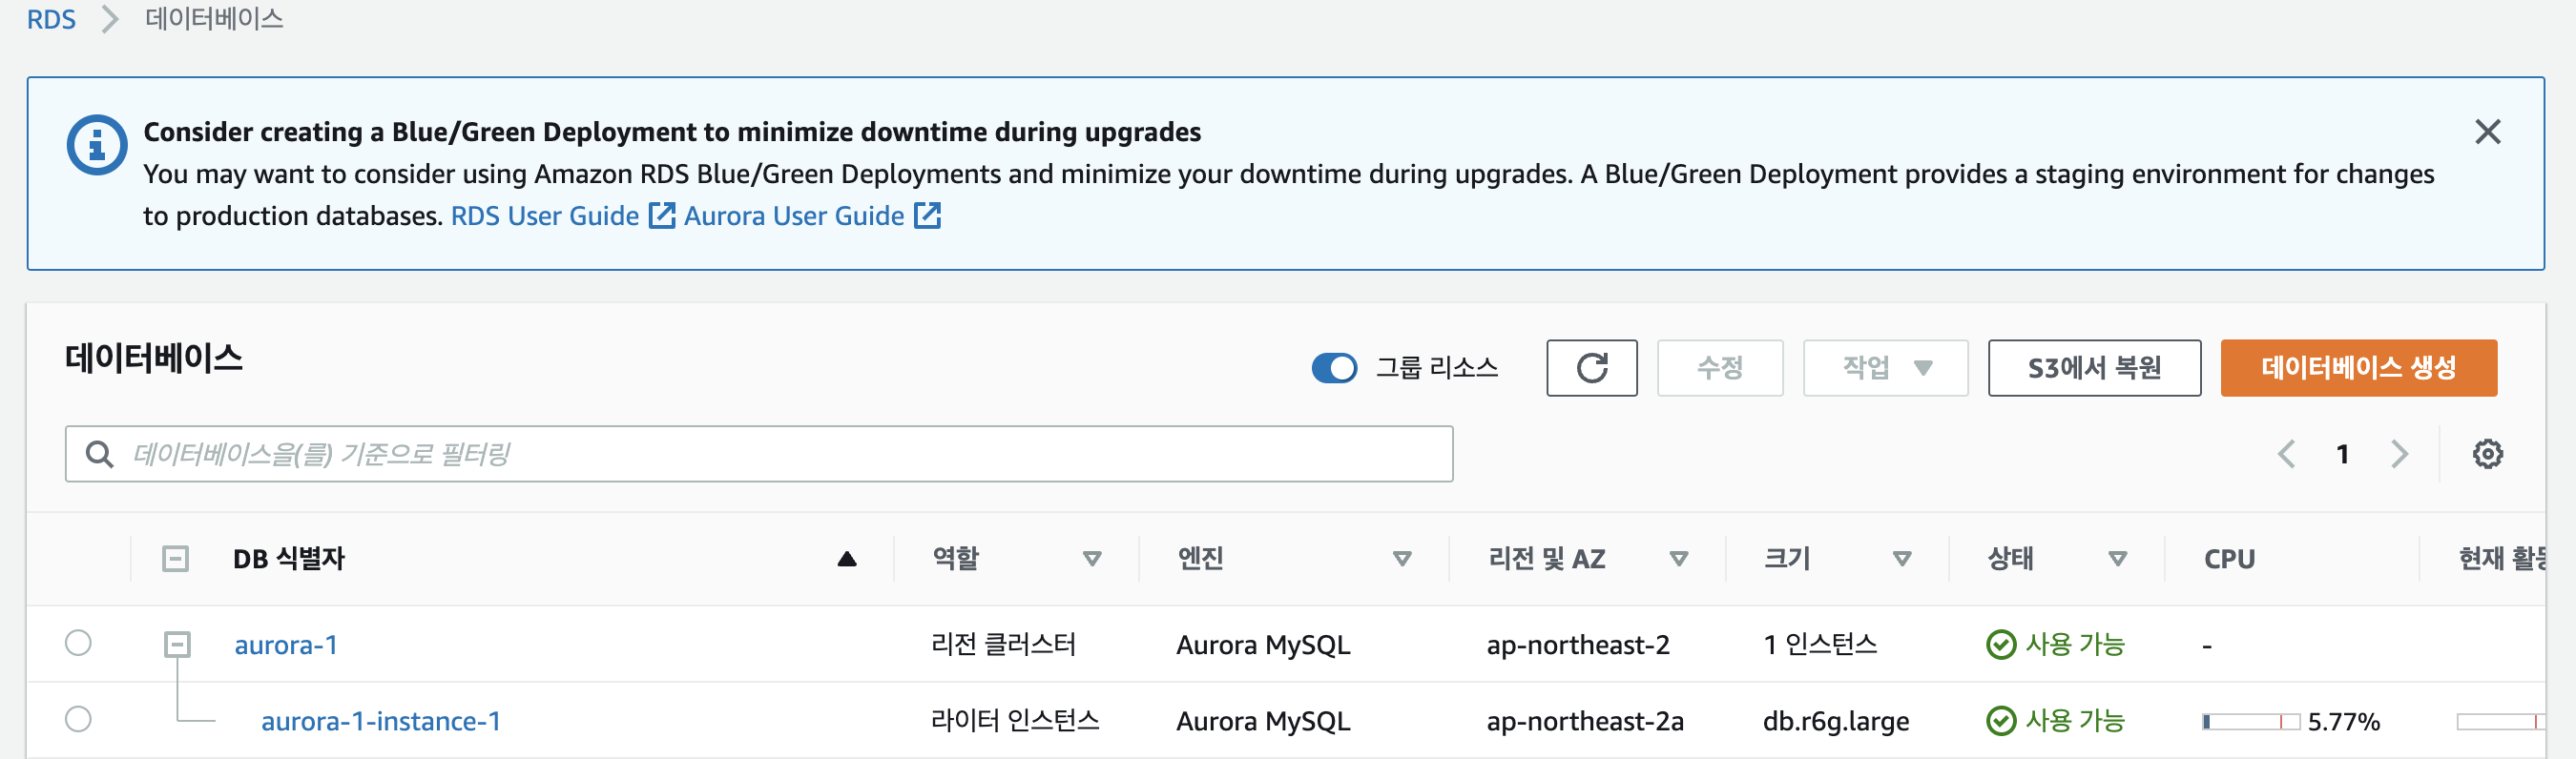Click the 데이터베이스 생성 button
Viewport: 2576px width, 759px height.
pos(2358,368)
